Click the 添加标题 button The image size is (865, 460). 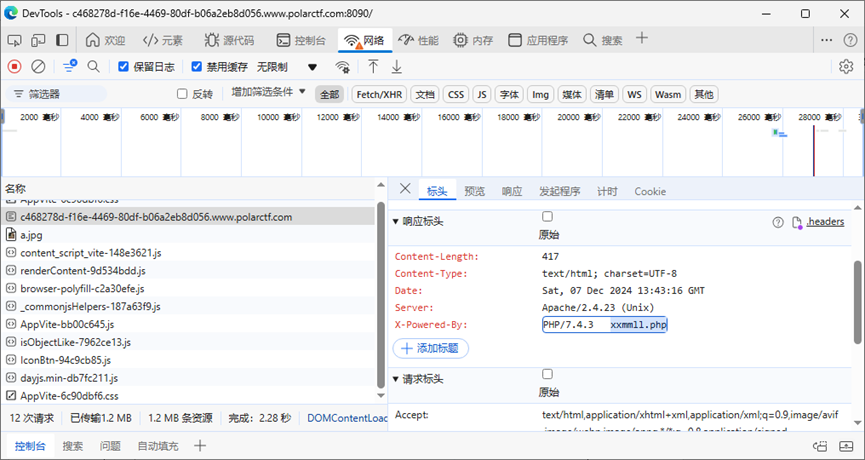pos(431,348)
